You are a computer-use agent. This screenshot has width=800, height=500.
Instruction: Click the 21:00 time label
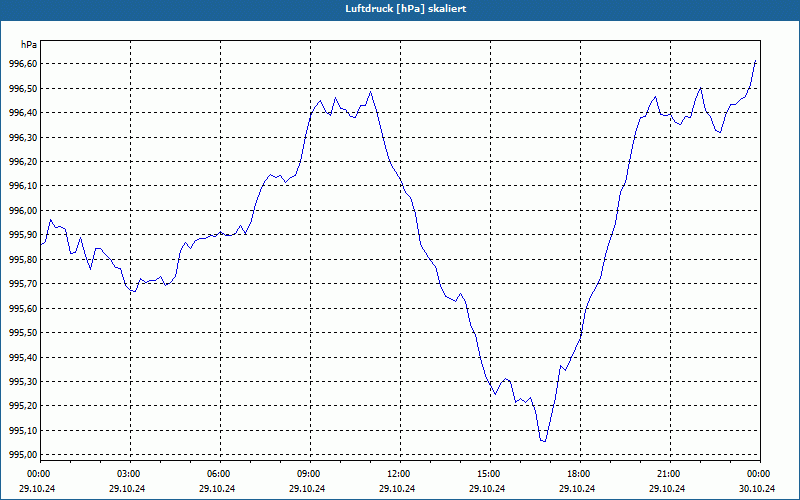[670, 473]
